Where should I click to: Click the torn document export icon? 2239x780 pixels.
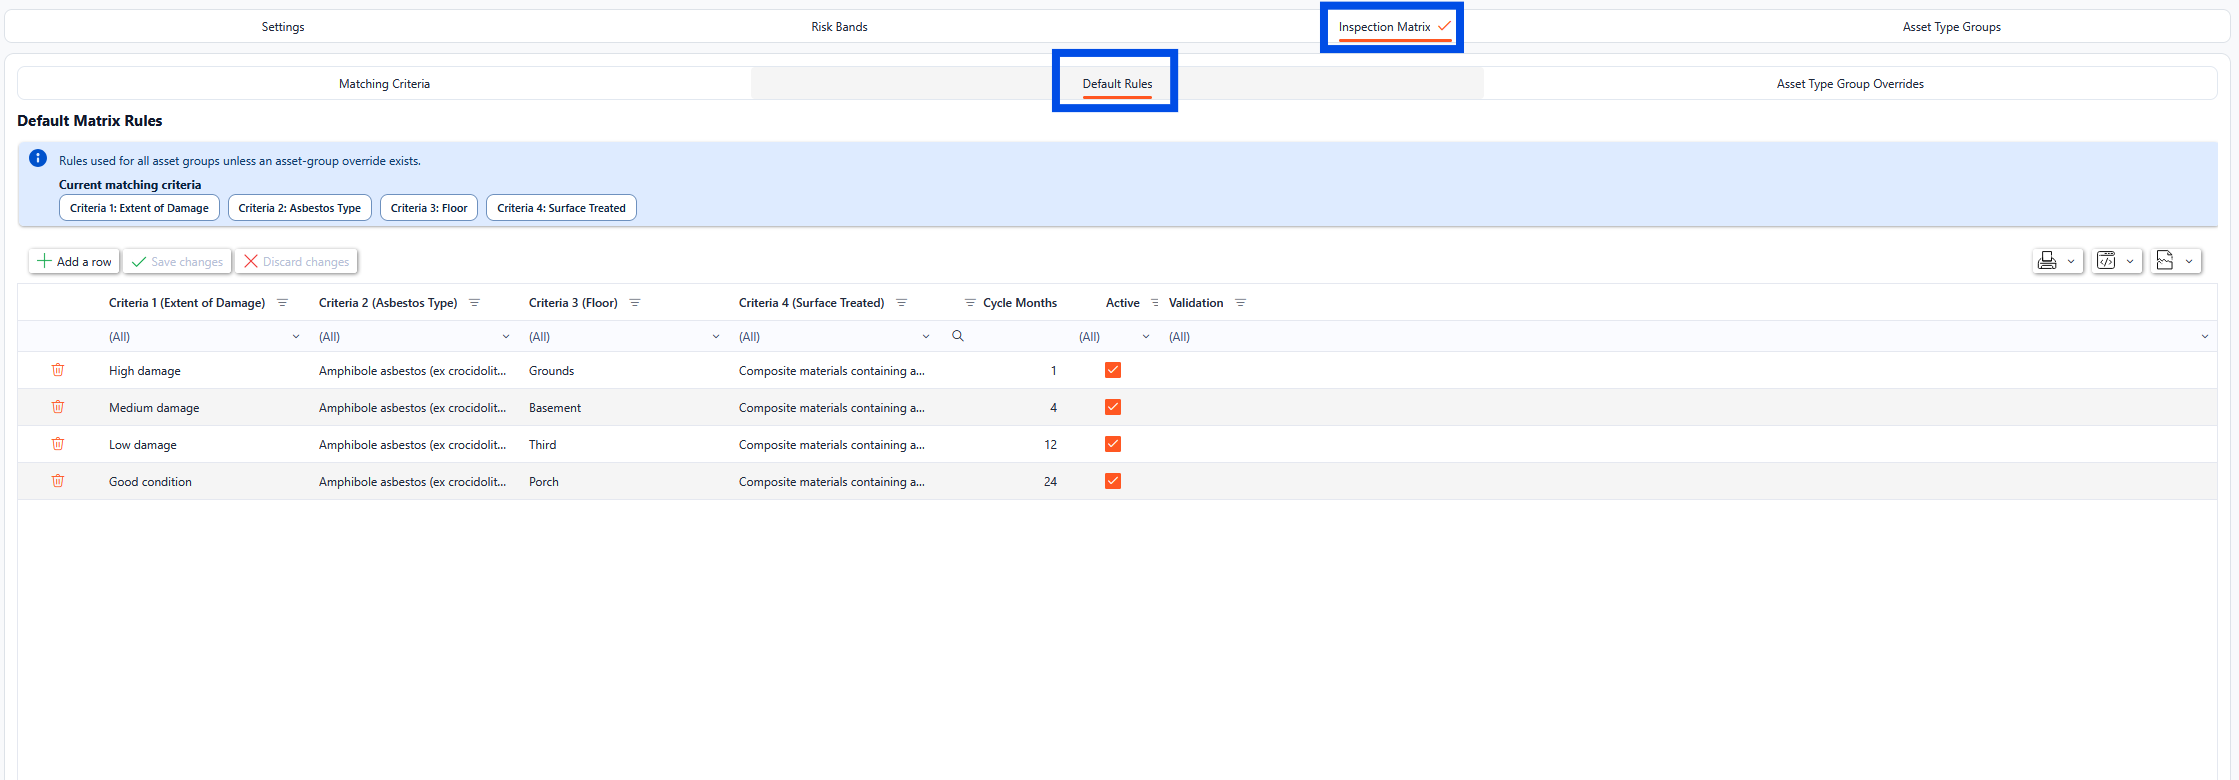[2165, 261]
